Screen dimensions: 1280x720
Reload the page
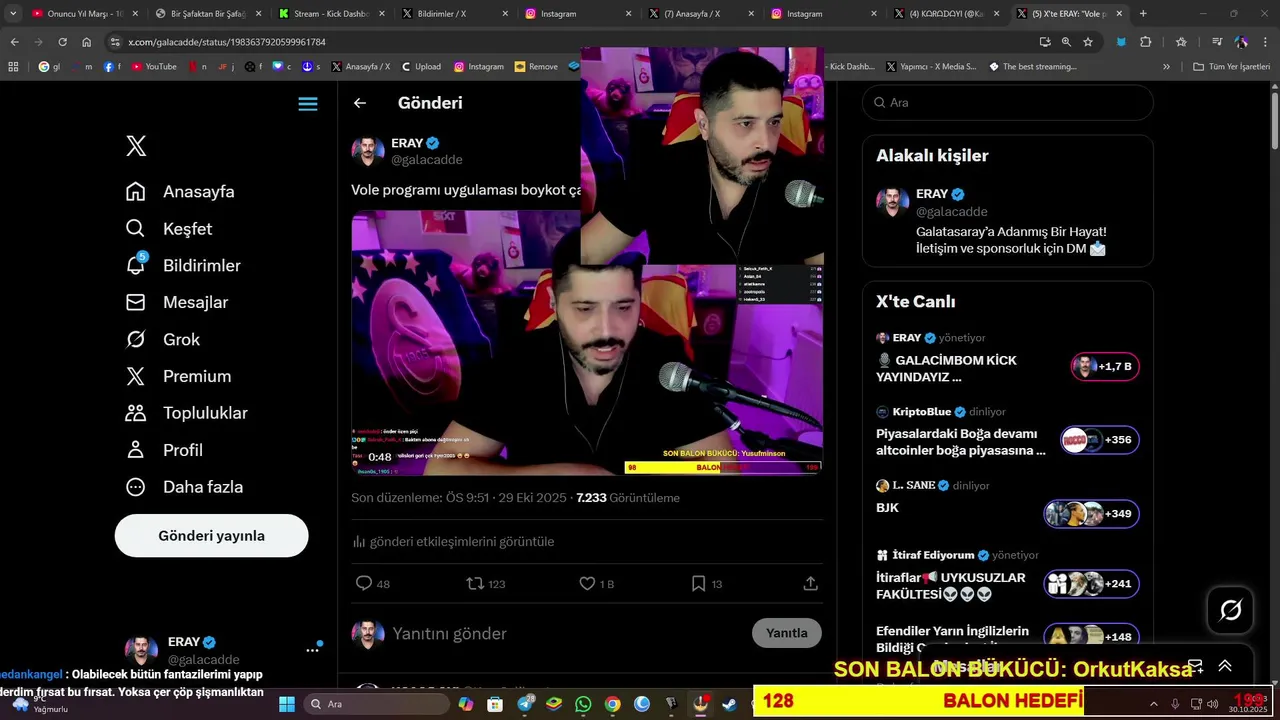(62, 42)
